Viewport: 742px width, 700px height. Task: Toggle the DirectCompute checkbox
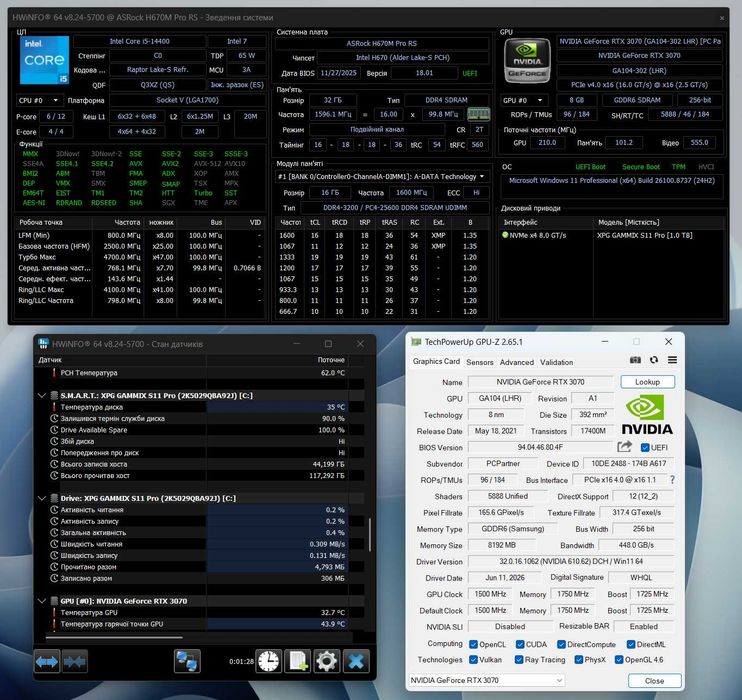click(561, 644)
